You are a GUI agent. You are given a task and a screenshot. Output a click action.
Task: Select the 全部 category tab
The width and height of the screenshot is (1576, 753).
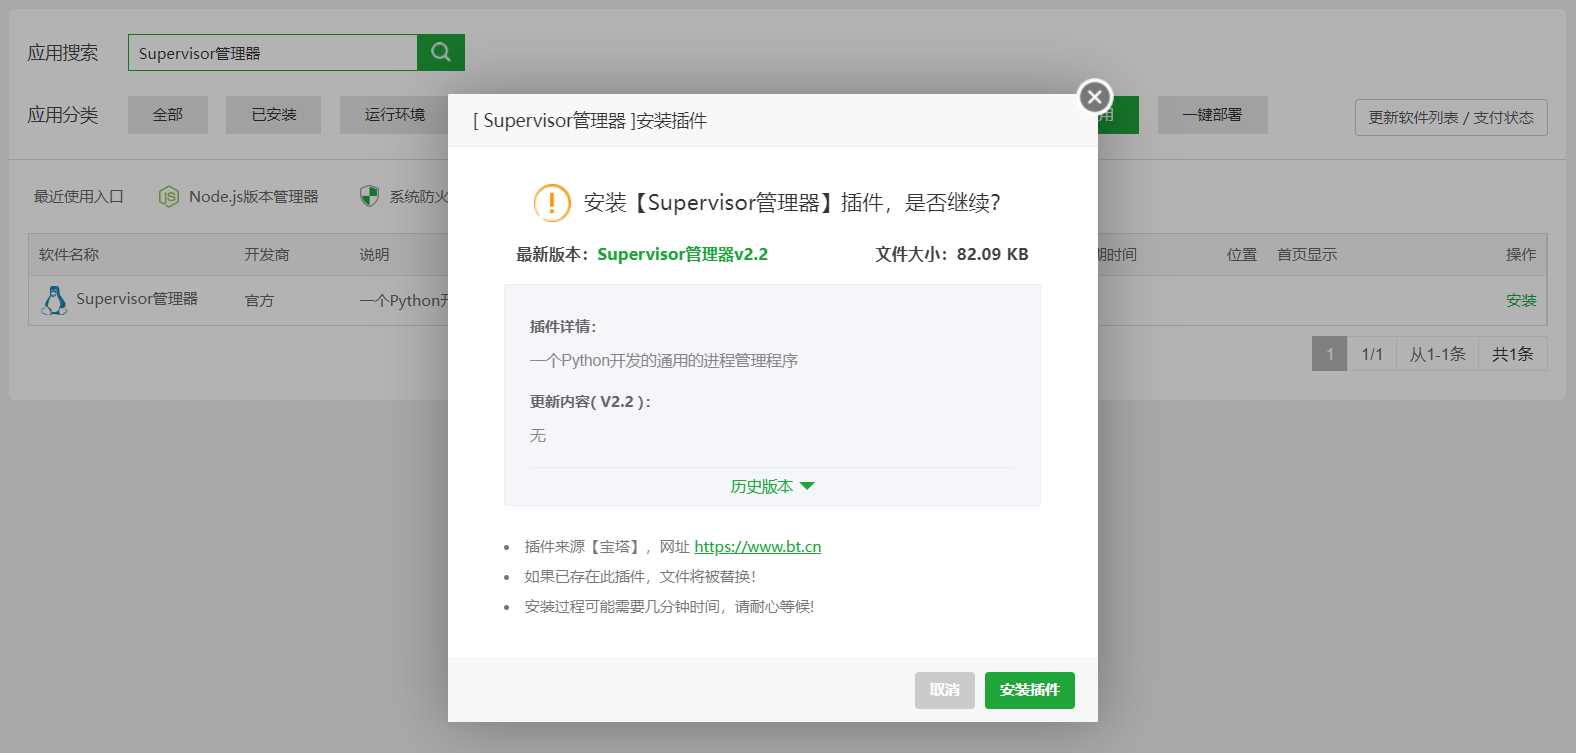(x=168, y=115)
